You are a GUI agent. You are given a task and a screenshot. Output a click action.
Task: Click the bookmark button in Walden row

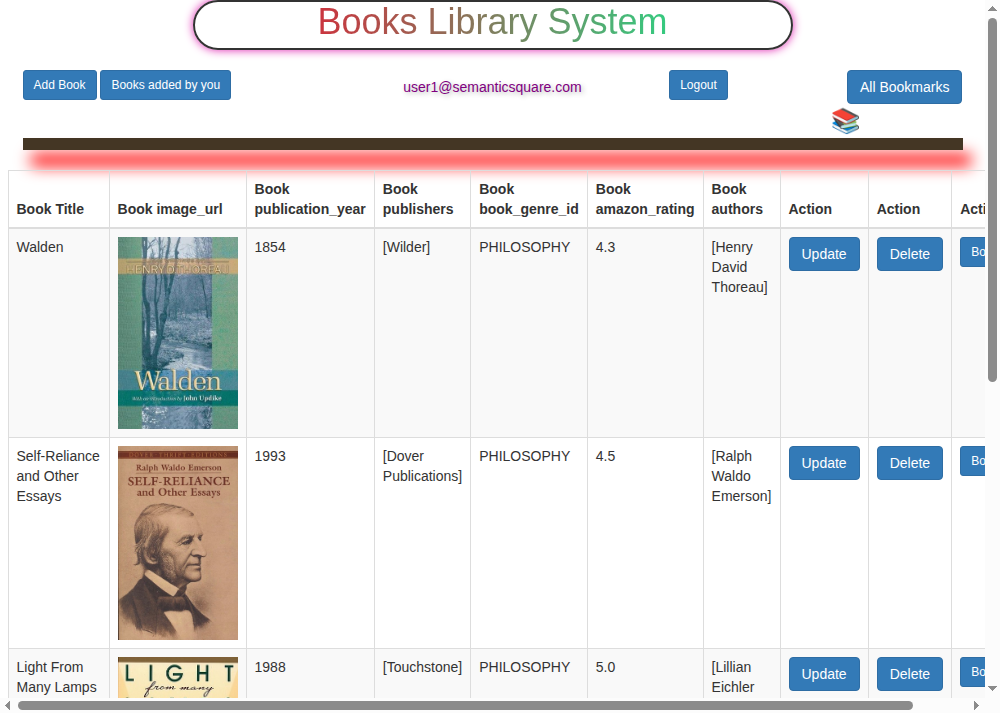[973, 252]
